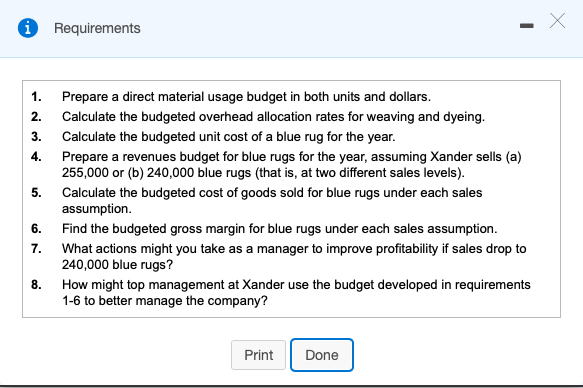Click the 'assumption.' line under requirement 5
This screenshot has width=583, height=388.
click(x=97, y=209)
